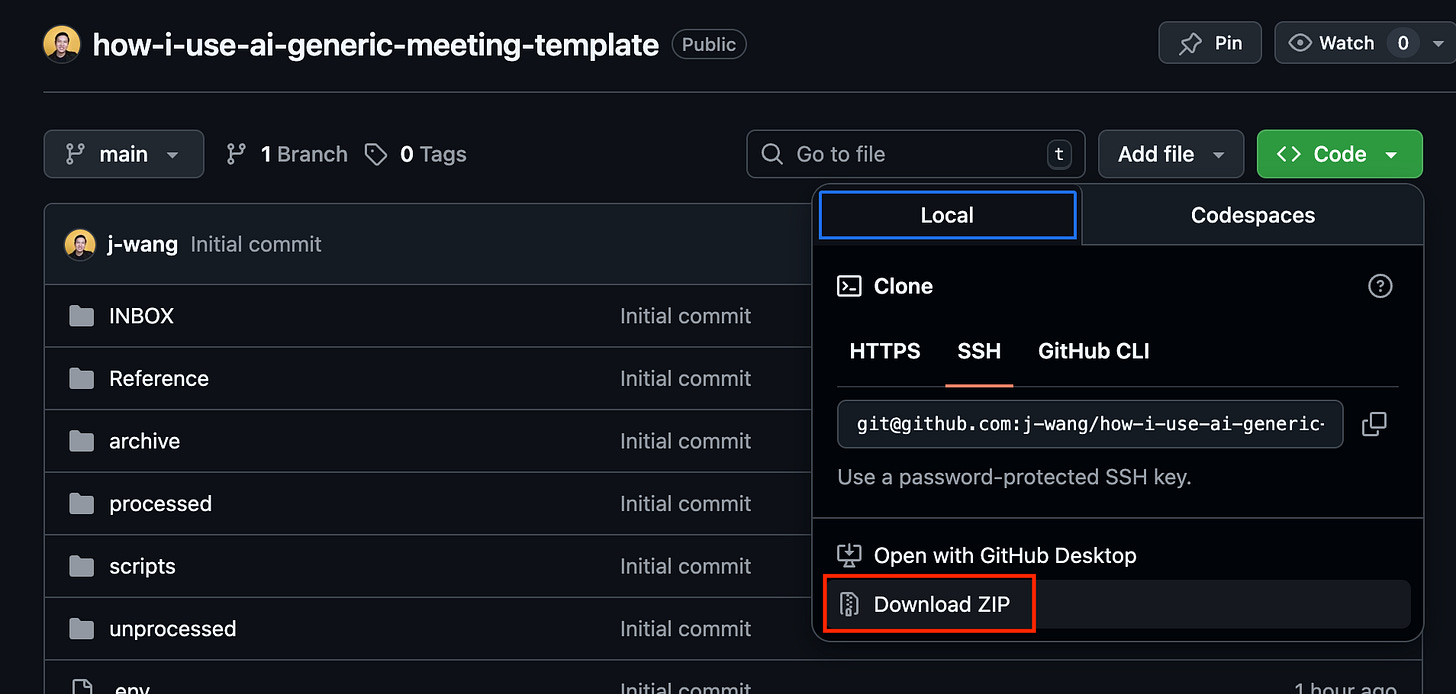This screenshot has width=1456, height=694.
Task: Click the eye icon on the Watch button
Action: (x=1300, y=43)
